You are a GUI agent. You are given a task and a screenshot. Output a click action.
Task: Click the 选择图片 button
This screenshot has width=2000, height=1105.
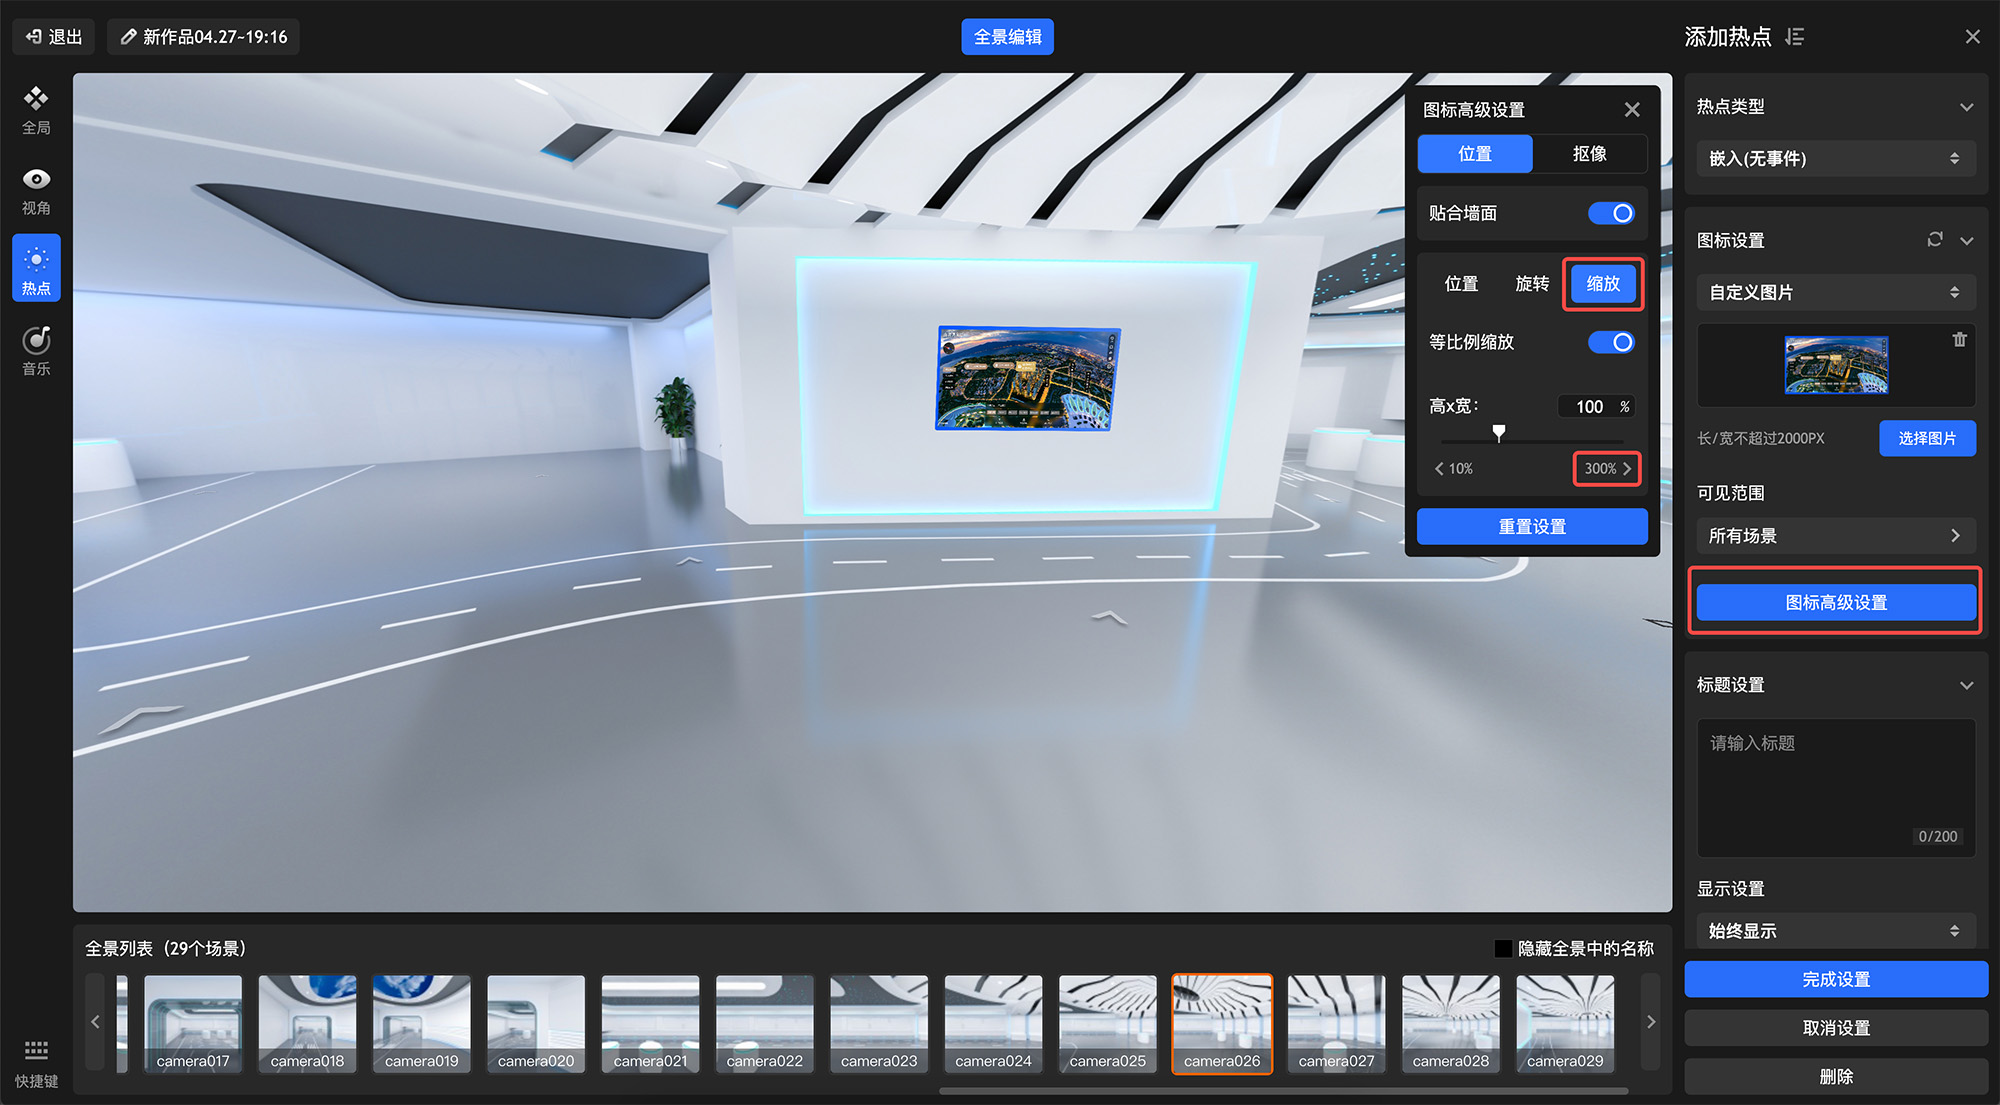[1927, 438]
